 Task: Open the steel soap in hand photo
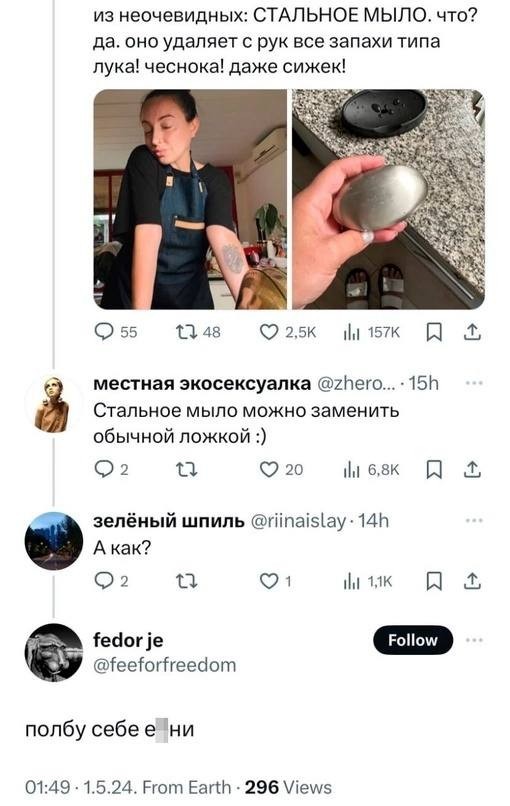click(388, 199)
